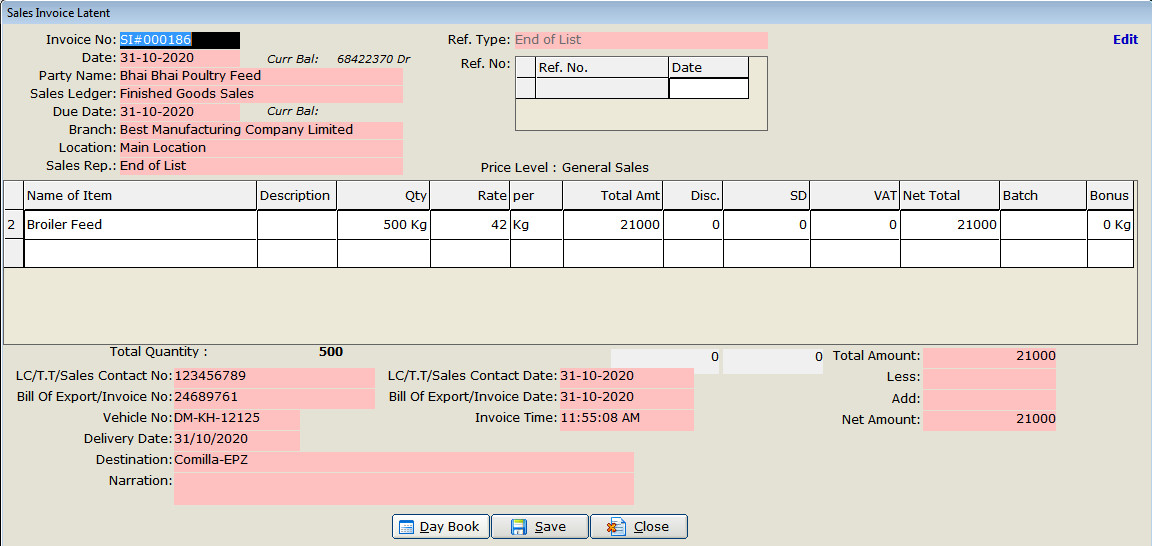Open the Sales Ledger field Finished Goods Sales
This screenshot has width=1152, height=546.
click(x=260, y=93)
